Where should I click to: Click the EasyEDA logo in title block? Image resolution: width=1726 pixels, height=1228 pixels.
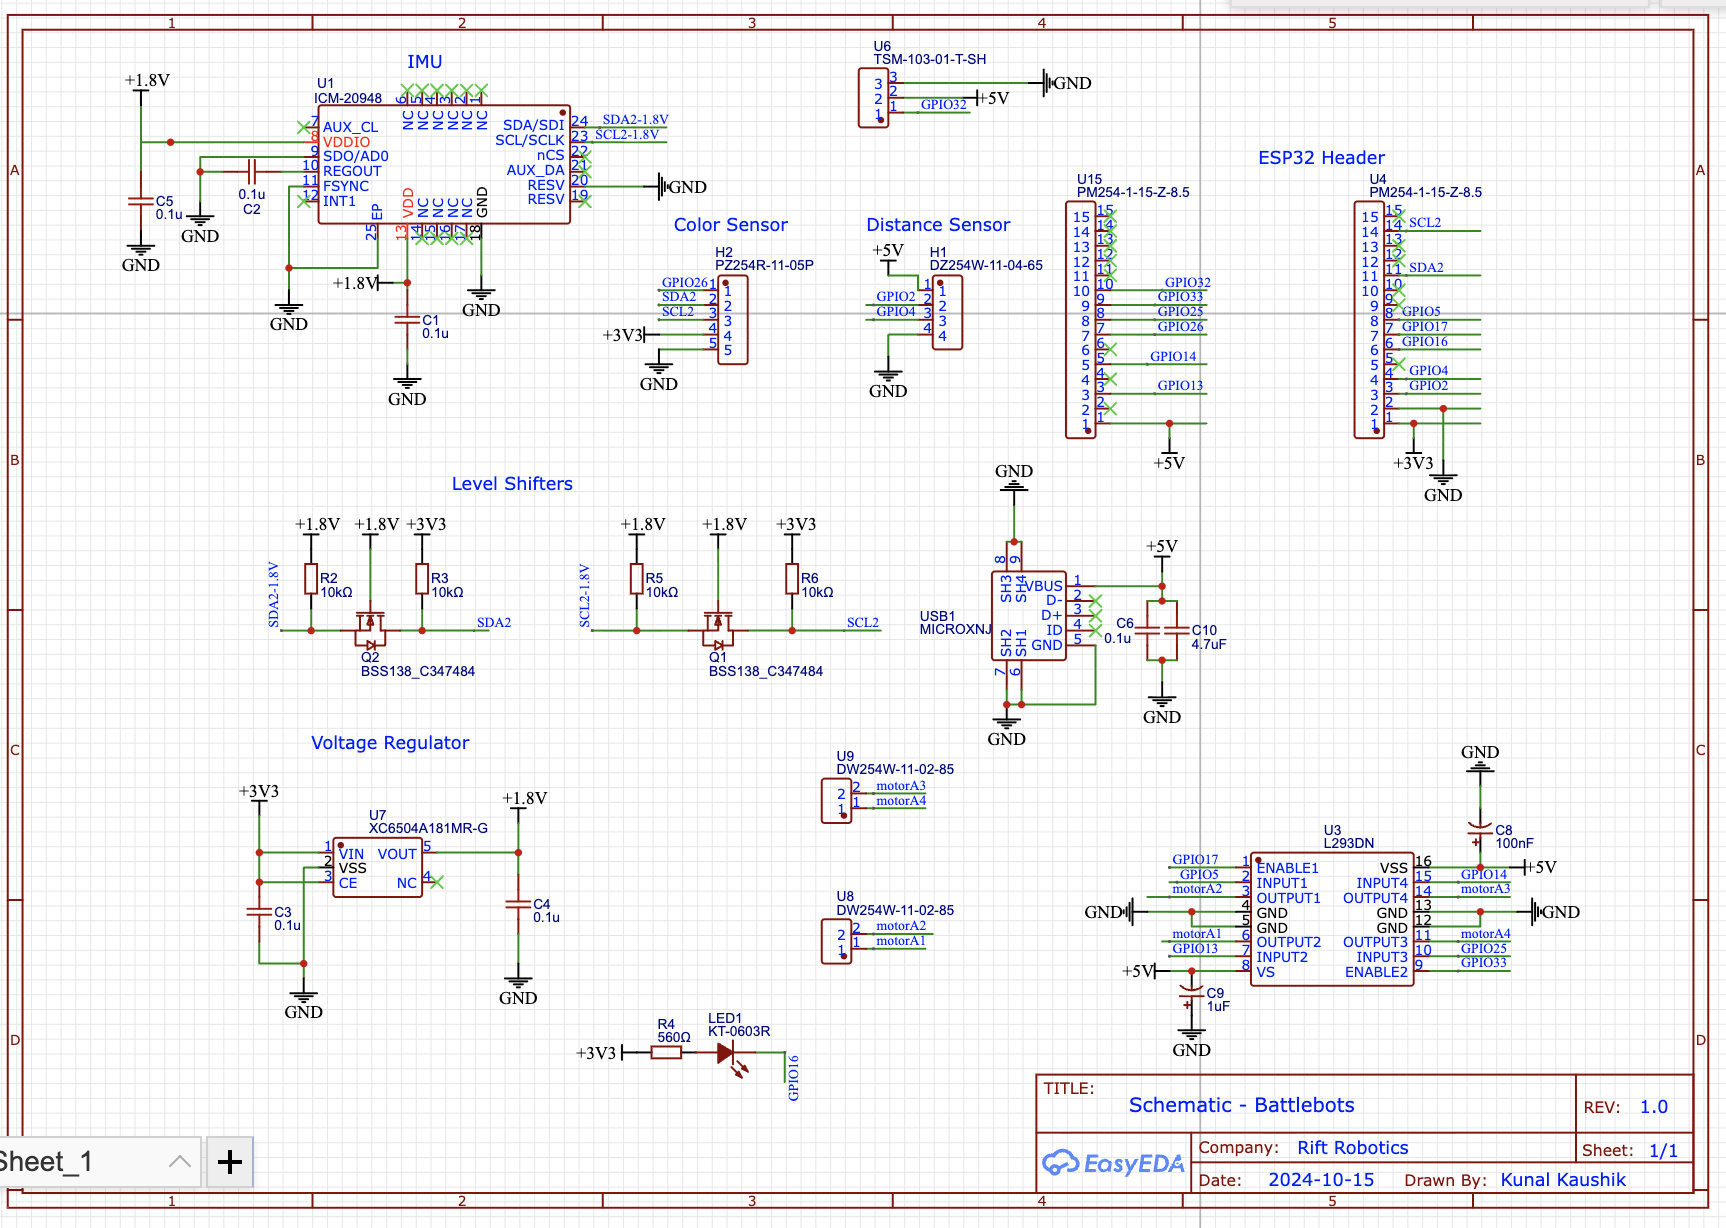click(x=1113, y=1163)
